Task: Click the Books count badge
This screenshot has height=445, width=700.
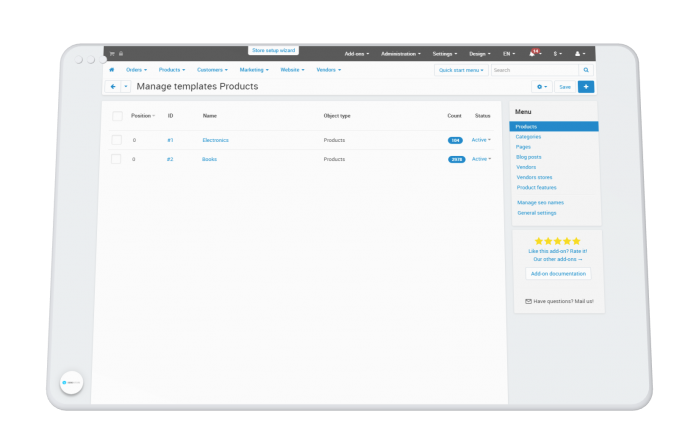Action: coord(457,159)
